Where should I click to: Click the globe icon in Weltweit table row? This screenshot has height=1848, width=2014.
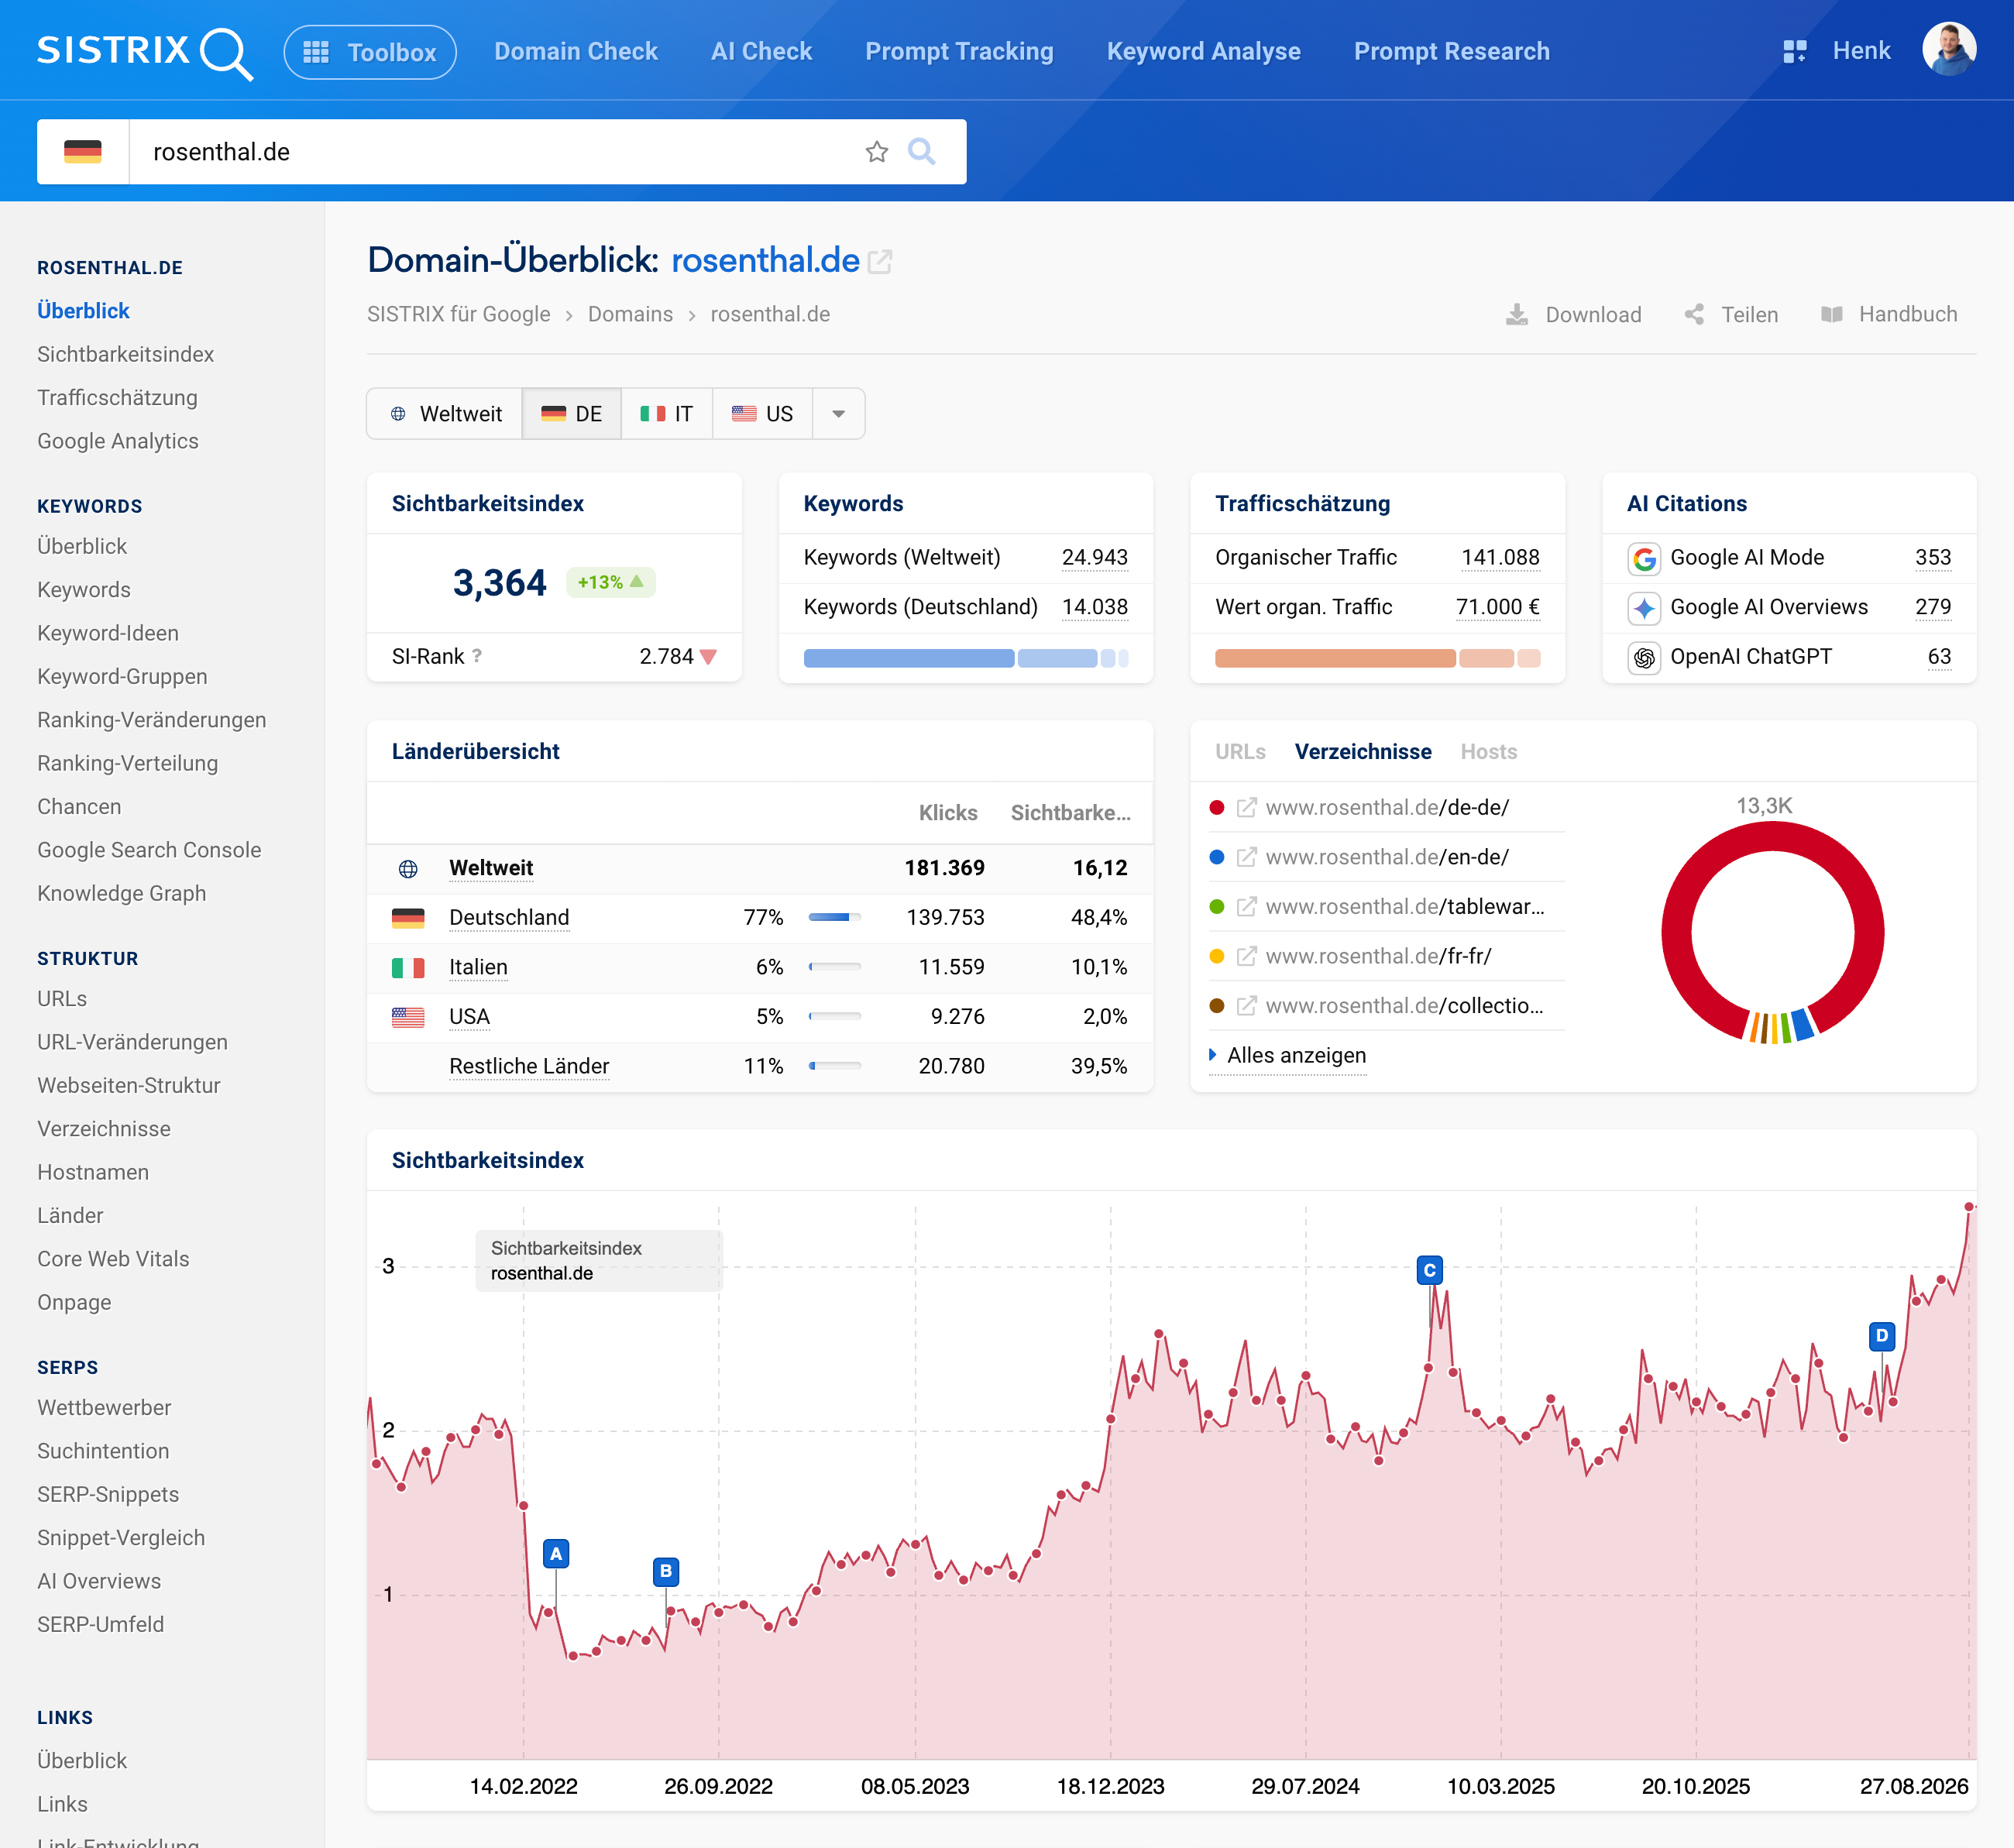(408, 869)
